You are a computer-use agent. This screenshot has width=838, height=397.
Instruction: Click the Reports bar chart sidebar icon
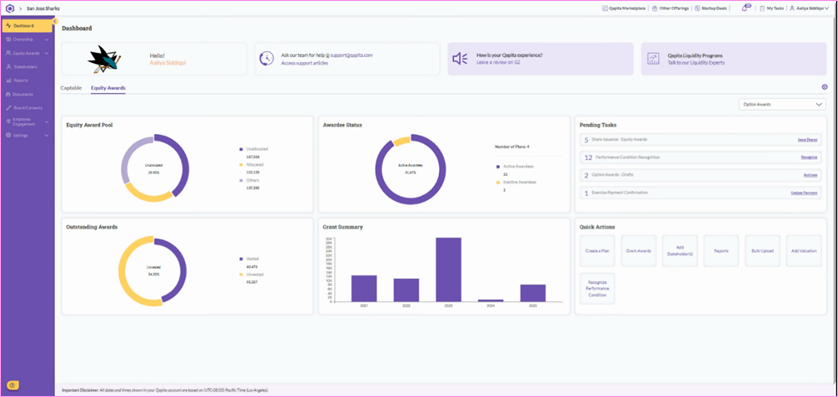(9, 81)
